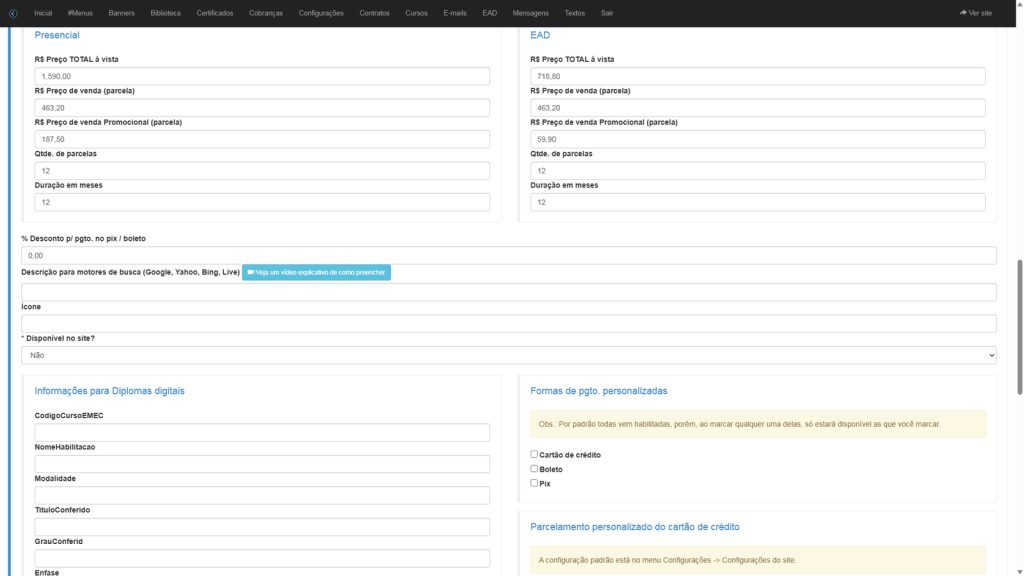
Task: Click the Ícone input field
Action: (x=509, y=324)
